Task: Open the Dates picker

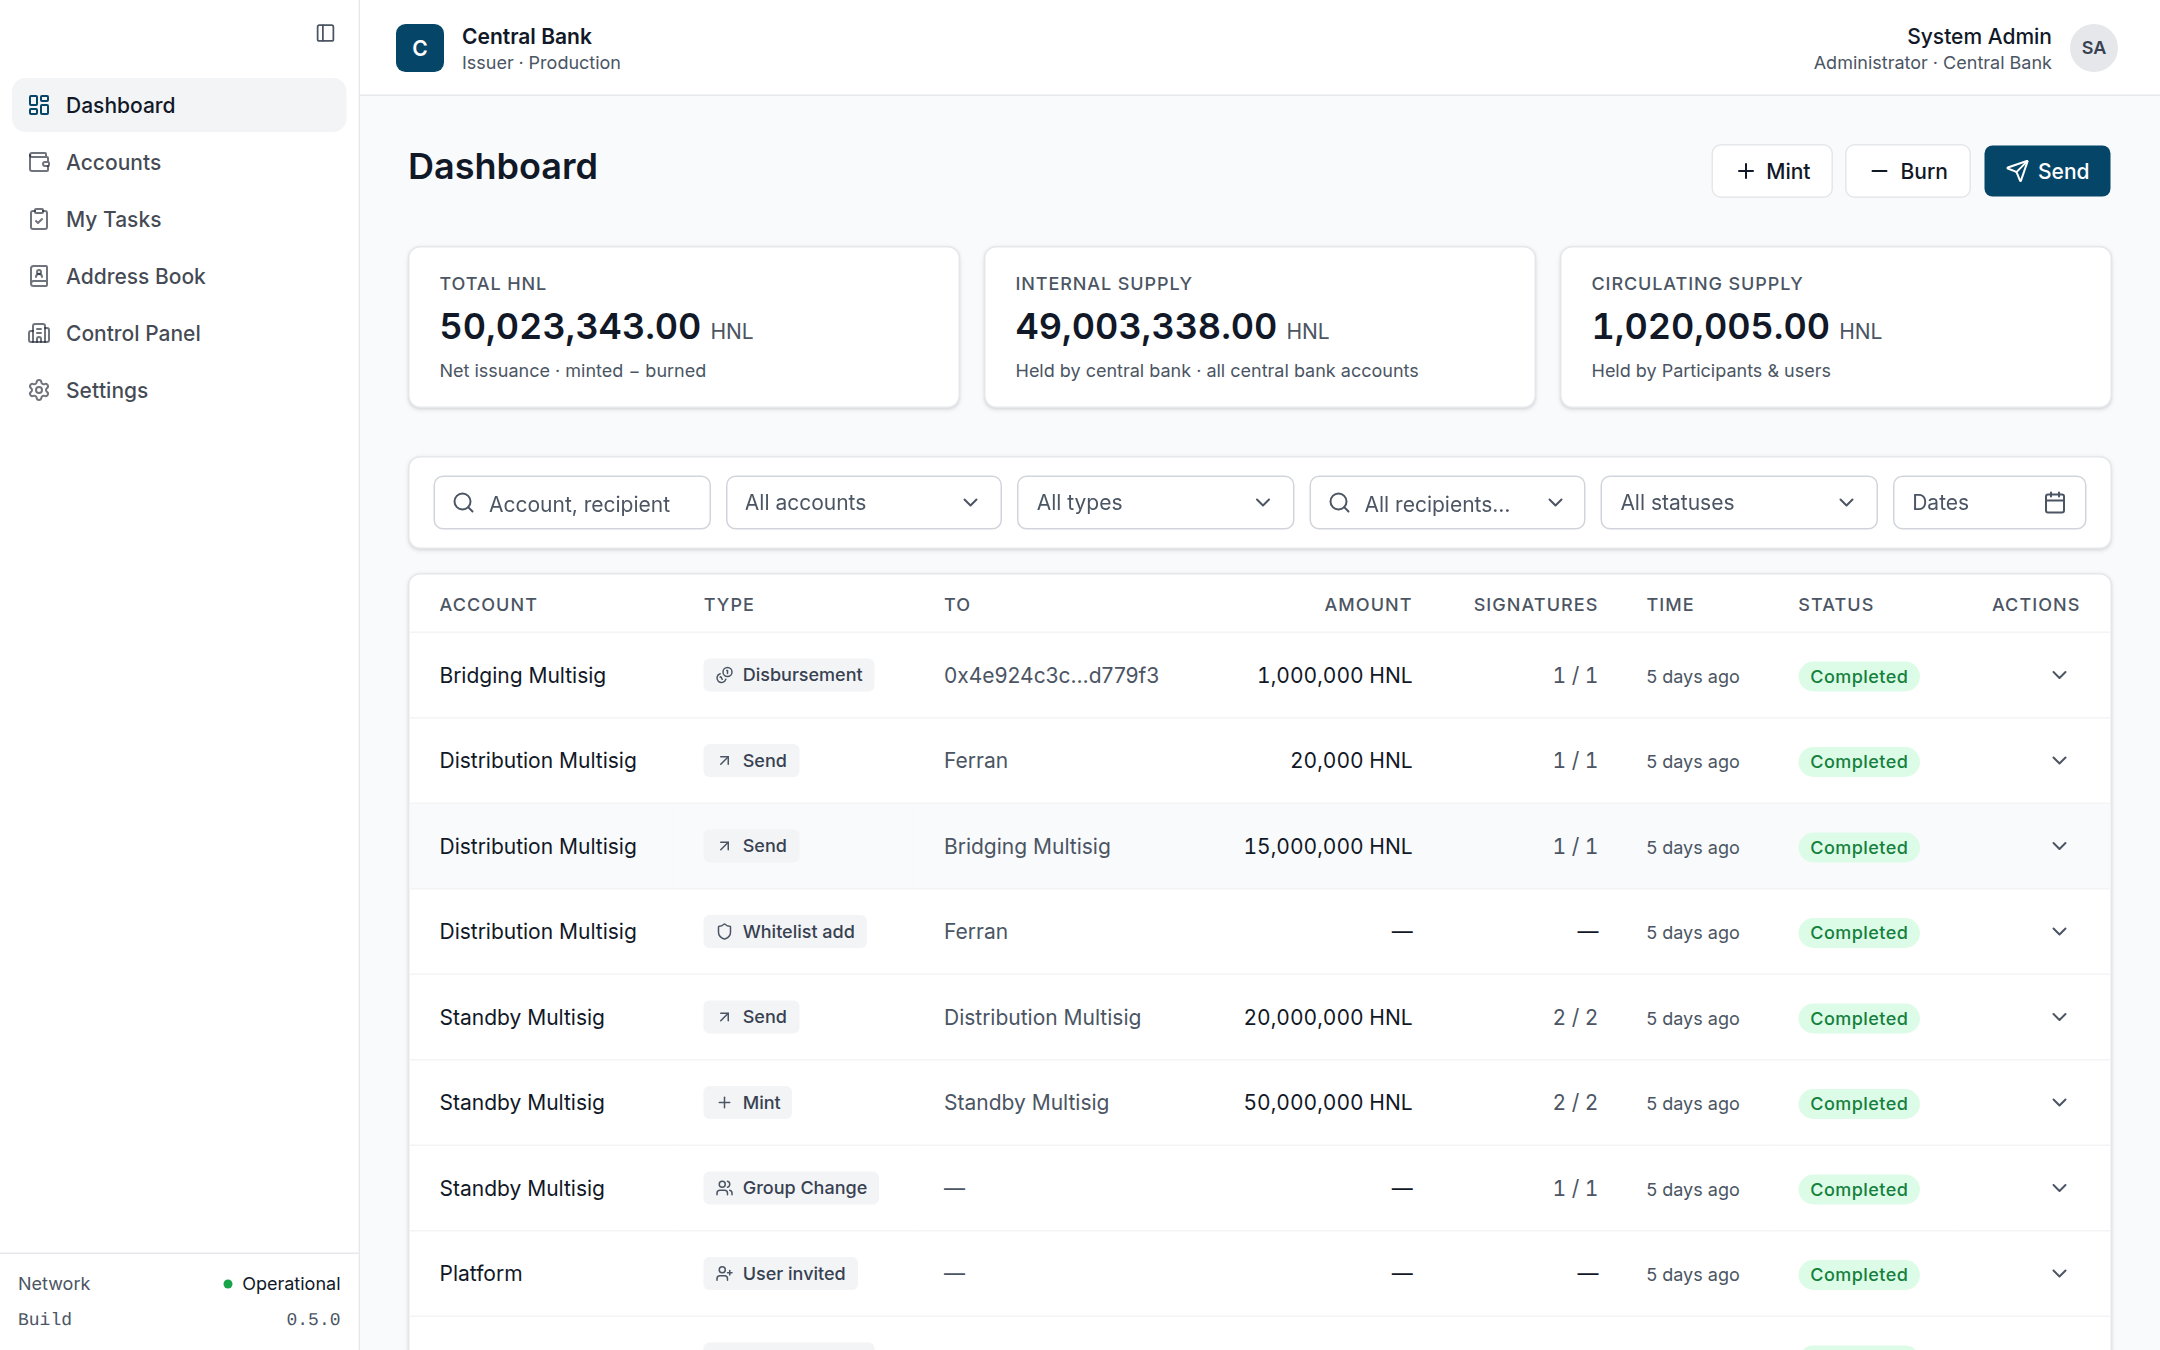Action: pyautogui.click(x=1989, y=503)
